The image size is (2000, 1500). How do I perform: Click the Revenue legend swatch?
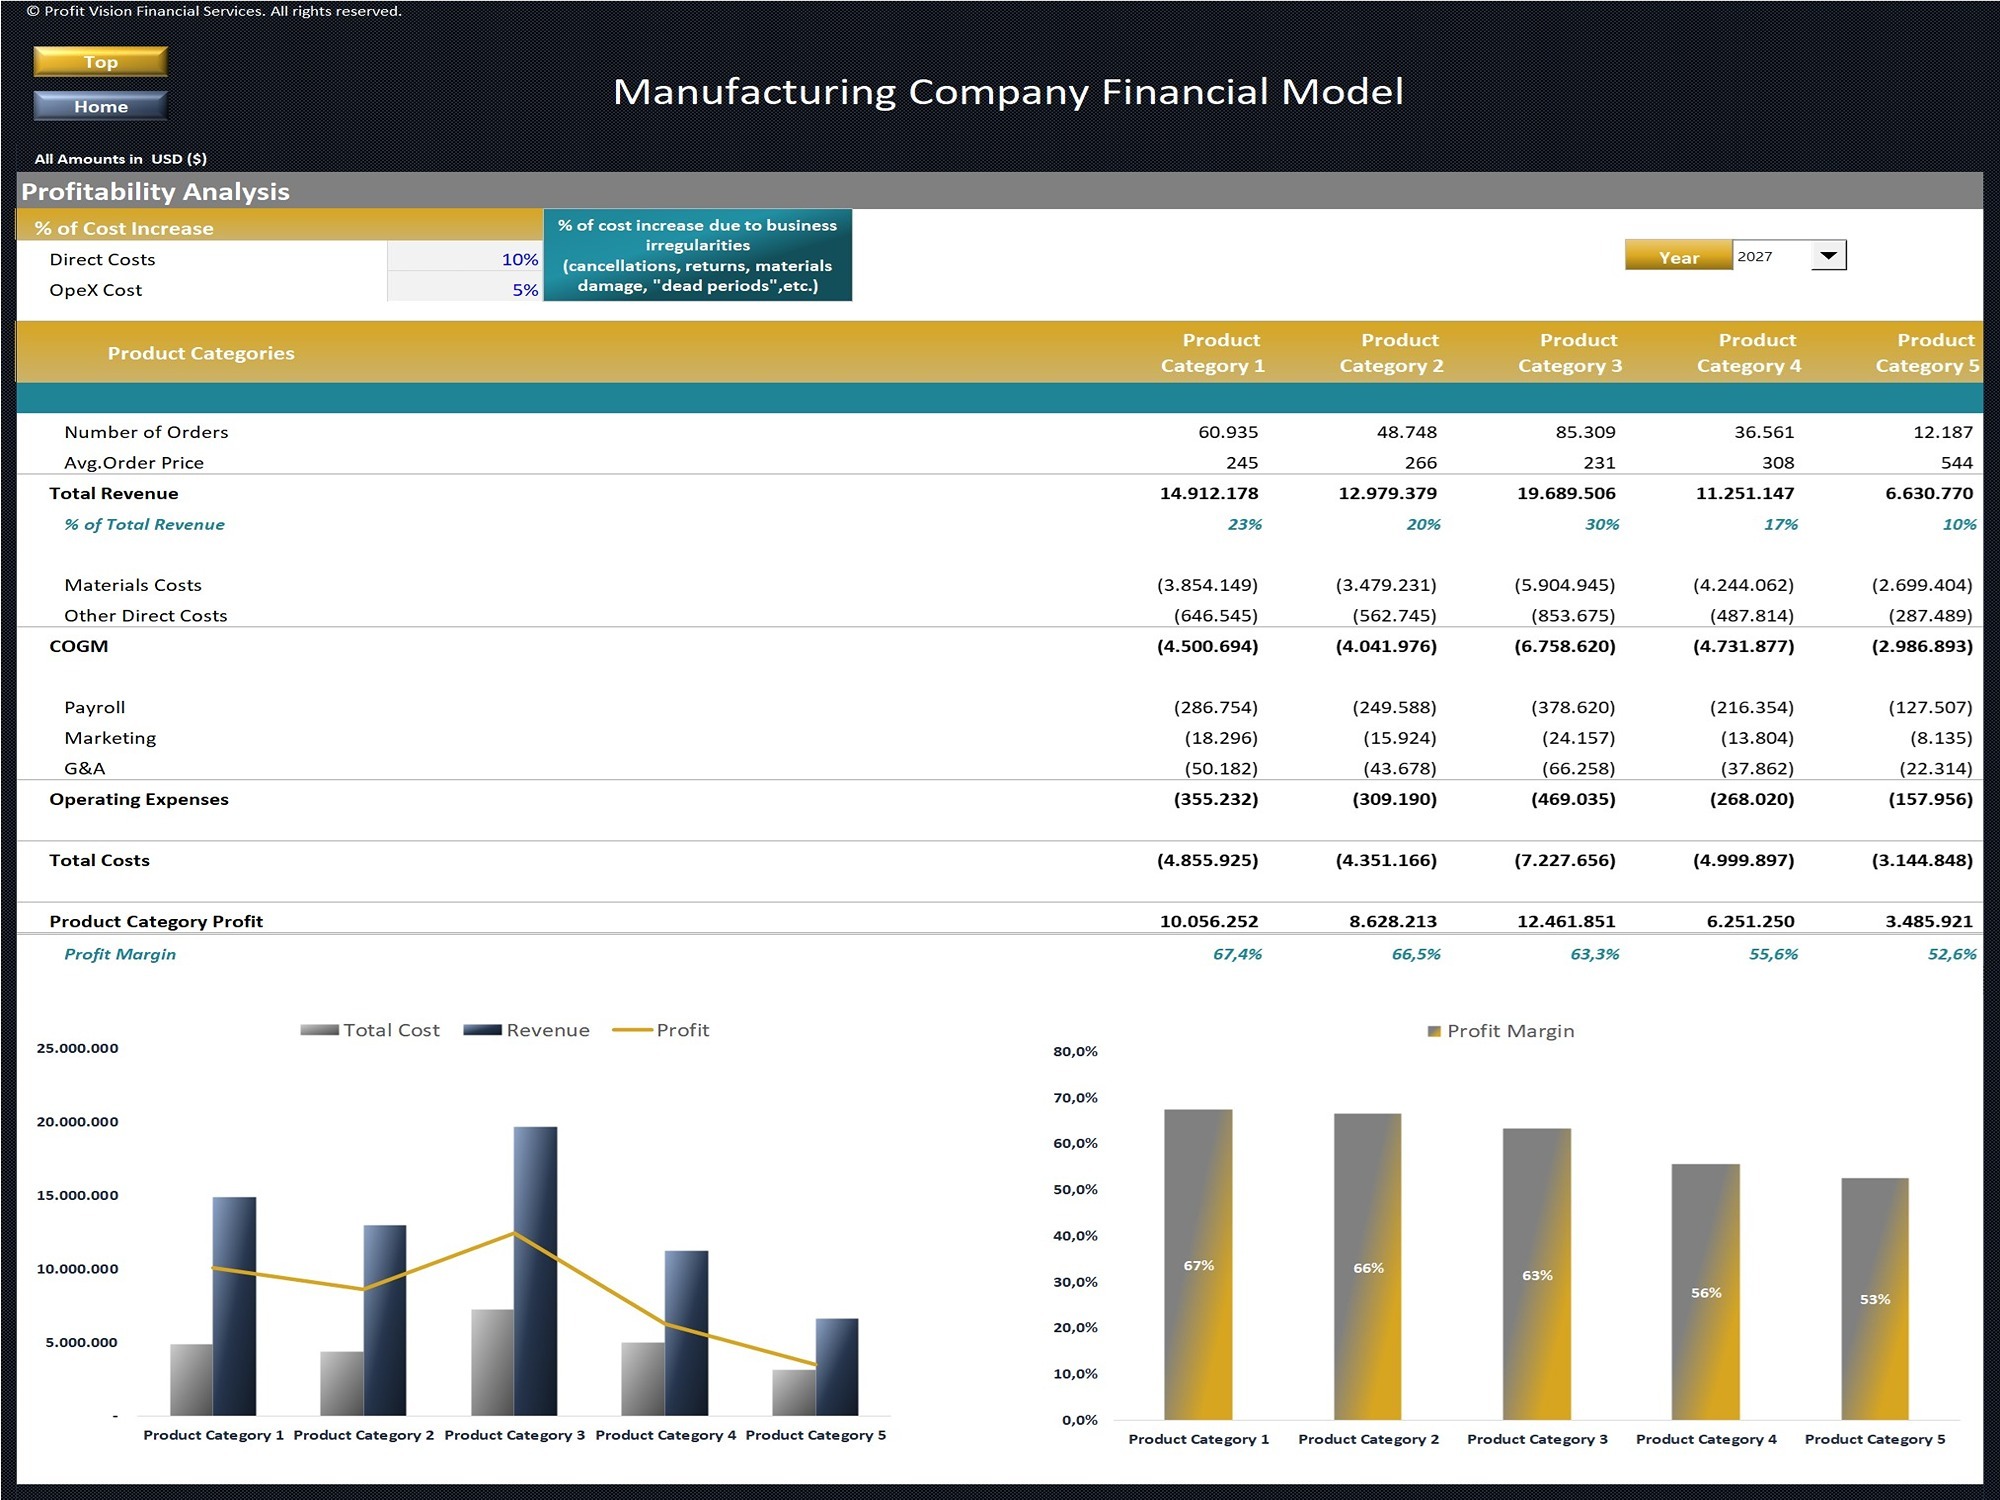click(482, 1030)
